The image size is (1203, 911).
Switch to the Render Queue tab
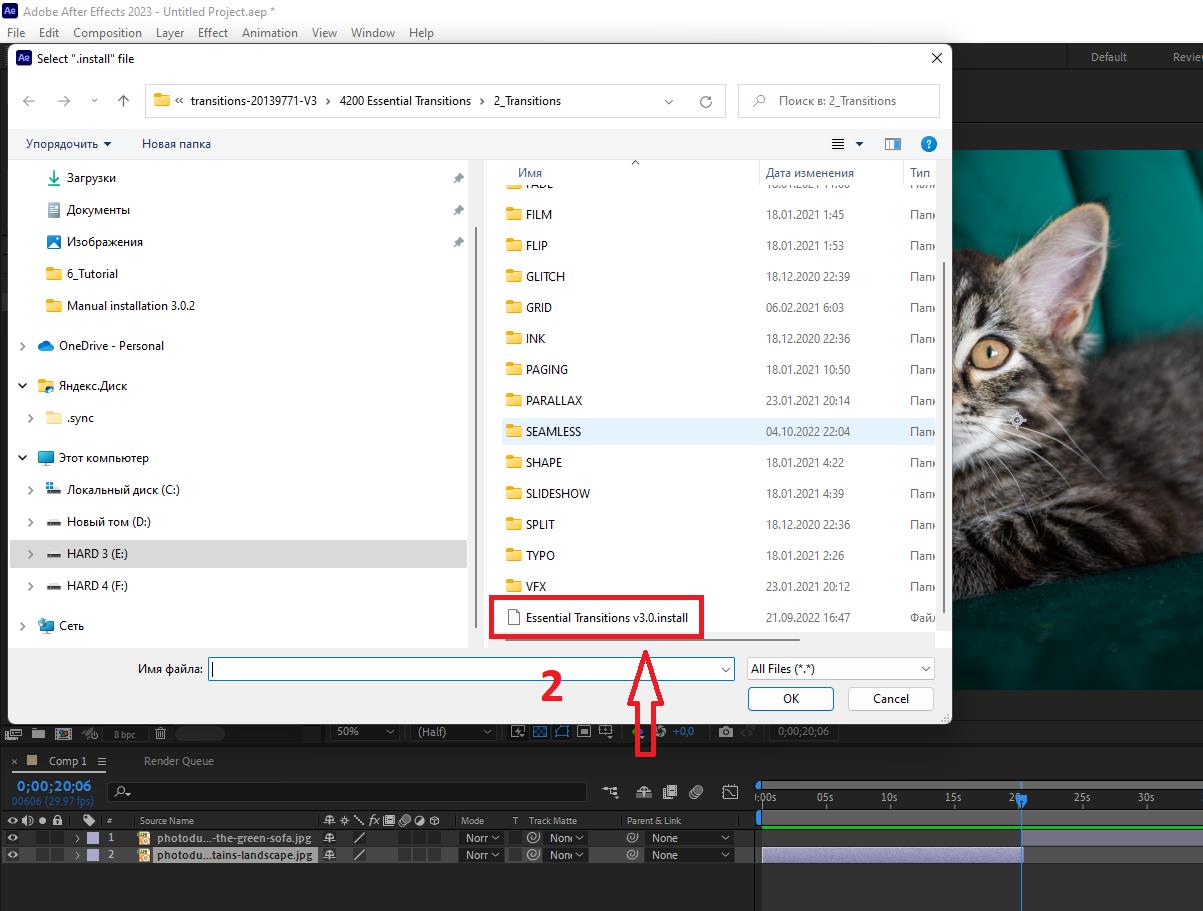coord(178,761)
